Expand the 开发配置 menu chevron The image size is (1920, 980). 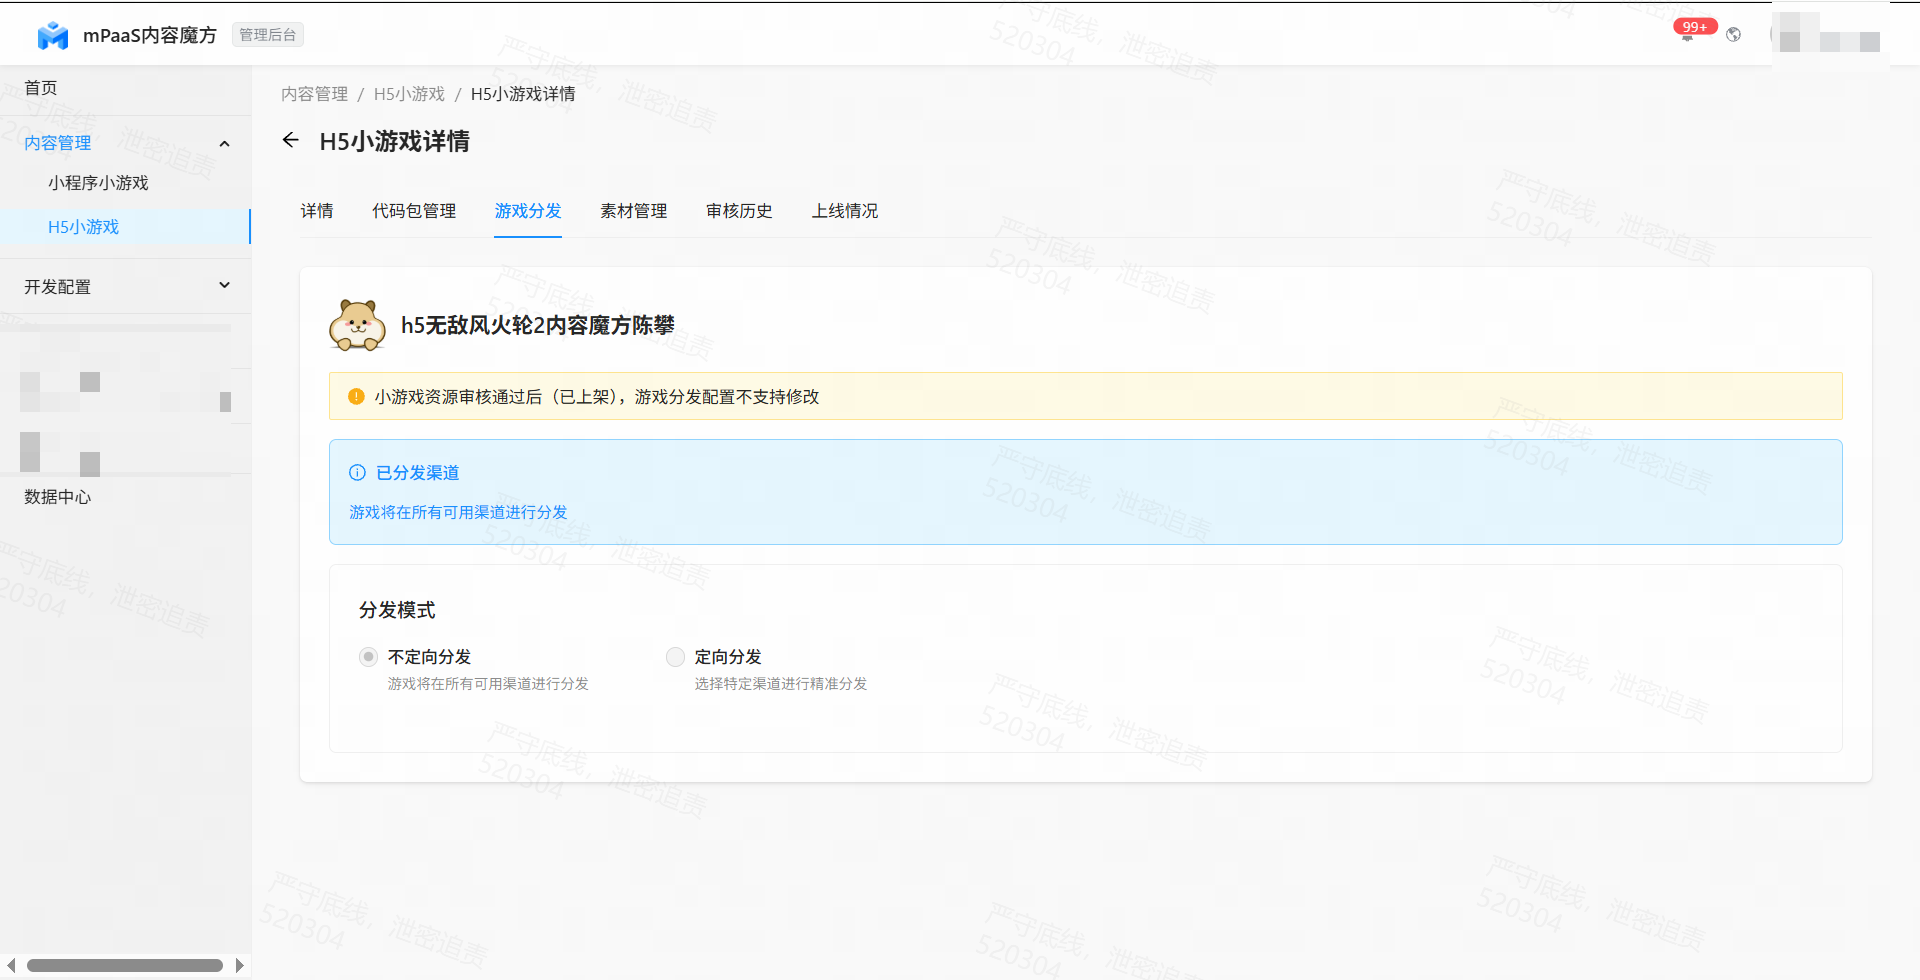tap(225, 286)
